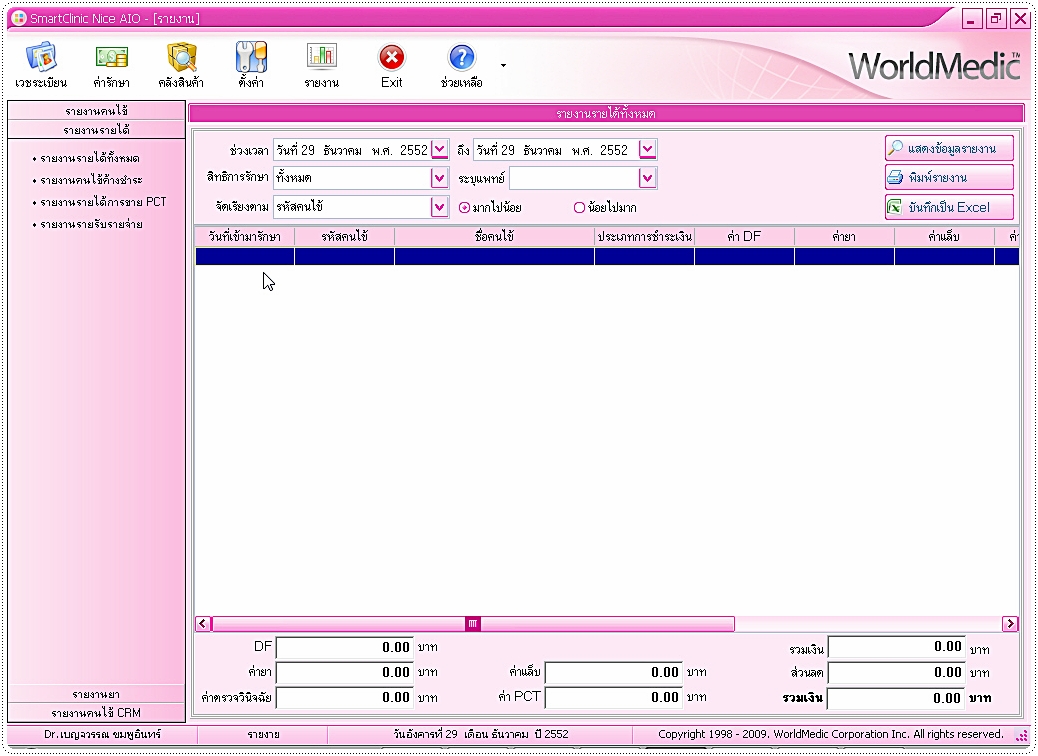Click the แสดงข้อมูลรายงาน show report button

click(949, 148)
